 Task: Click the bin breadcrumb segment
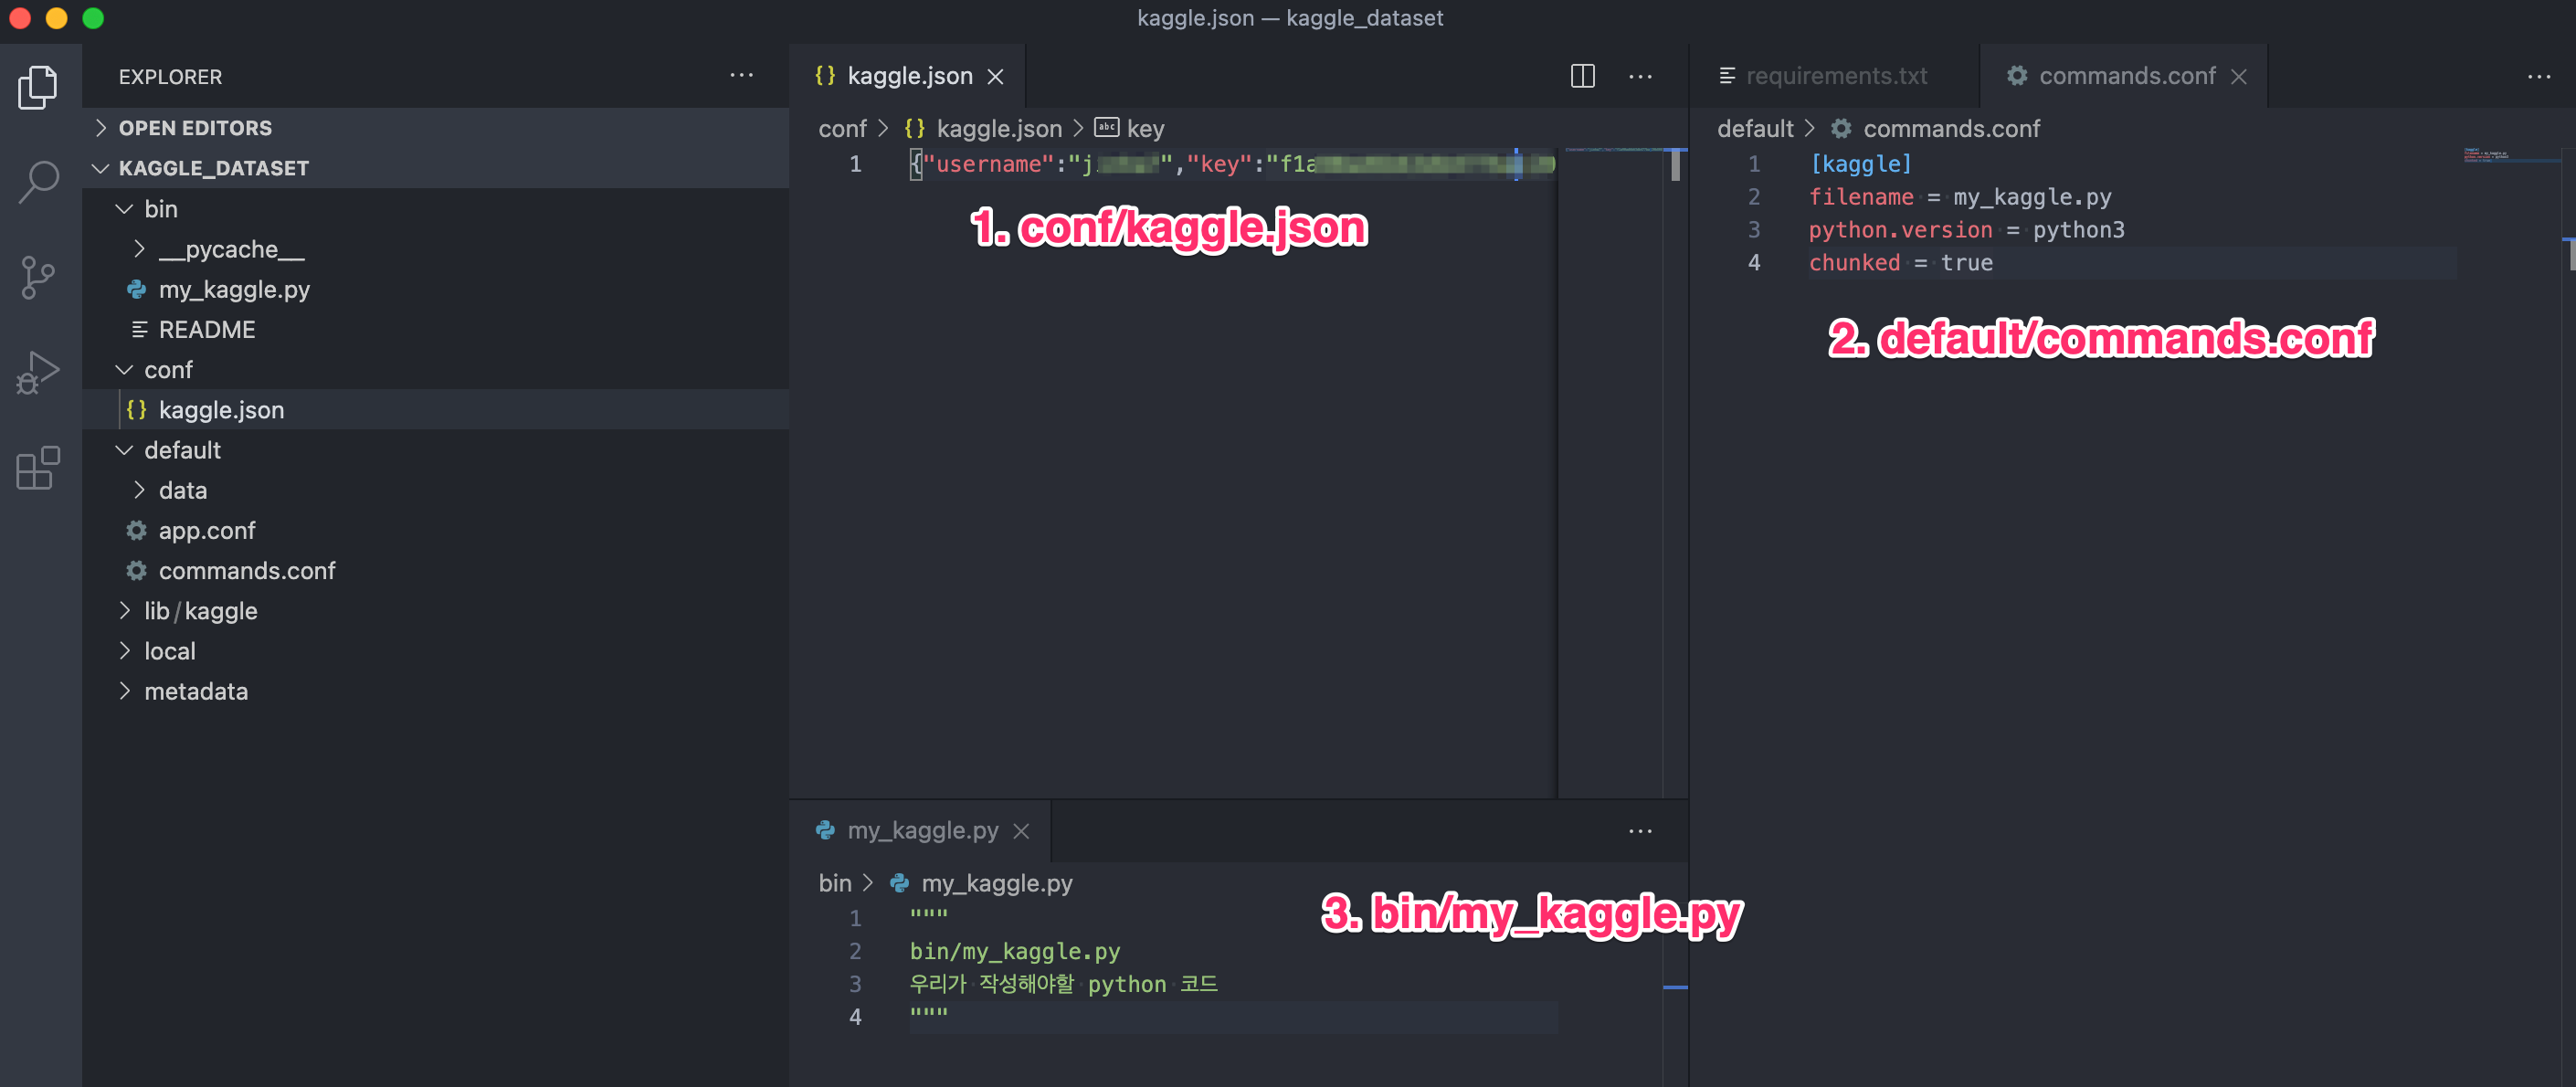point(835,884)
